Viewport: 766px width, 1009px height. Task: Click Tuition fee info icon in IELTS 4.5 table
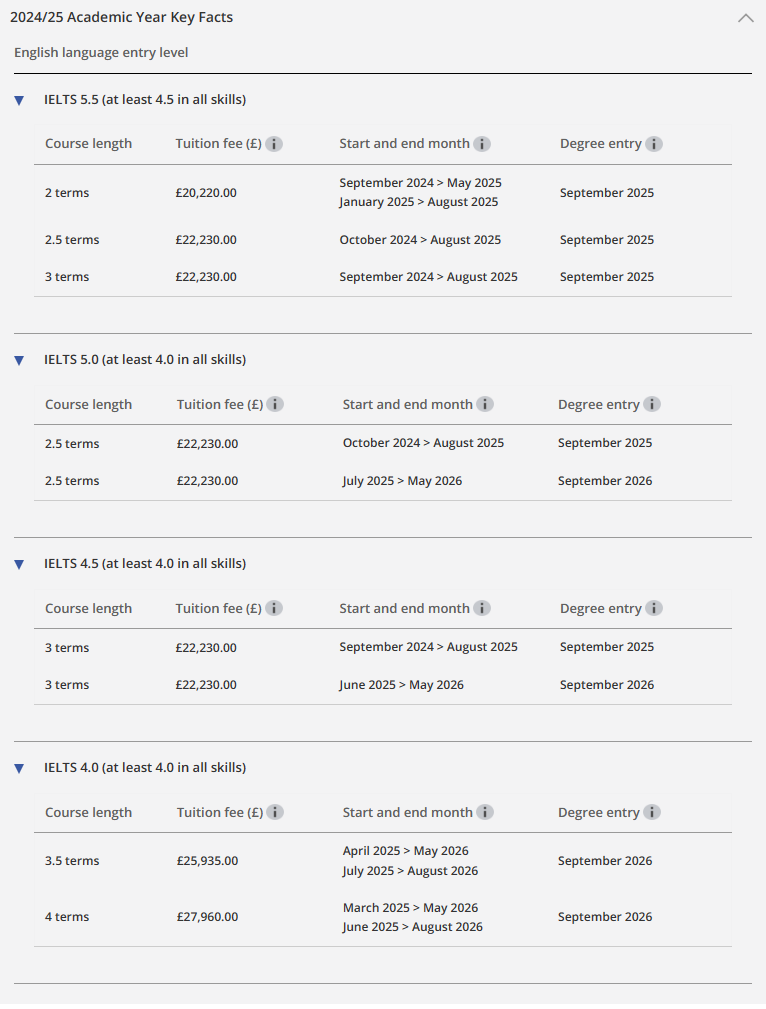point(274,608)
